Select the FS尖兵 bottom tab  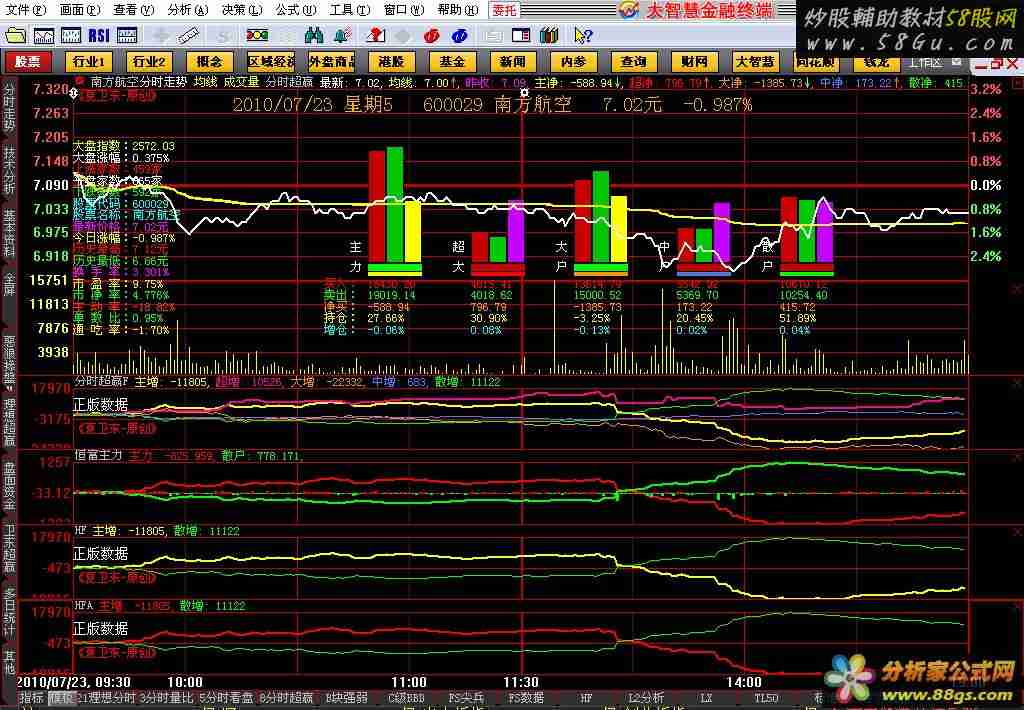pos(466,698)
